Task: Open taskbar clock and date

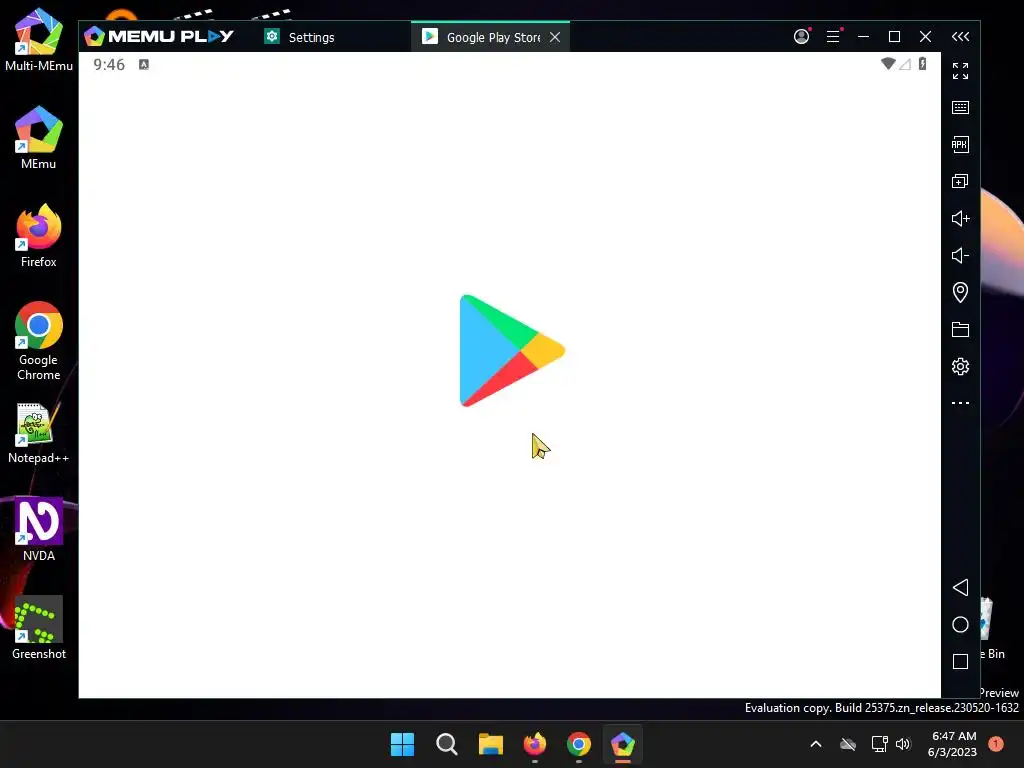Action: tap(952, 744)
